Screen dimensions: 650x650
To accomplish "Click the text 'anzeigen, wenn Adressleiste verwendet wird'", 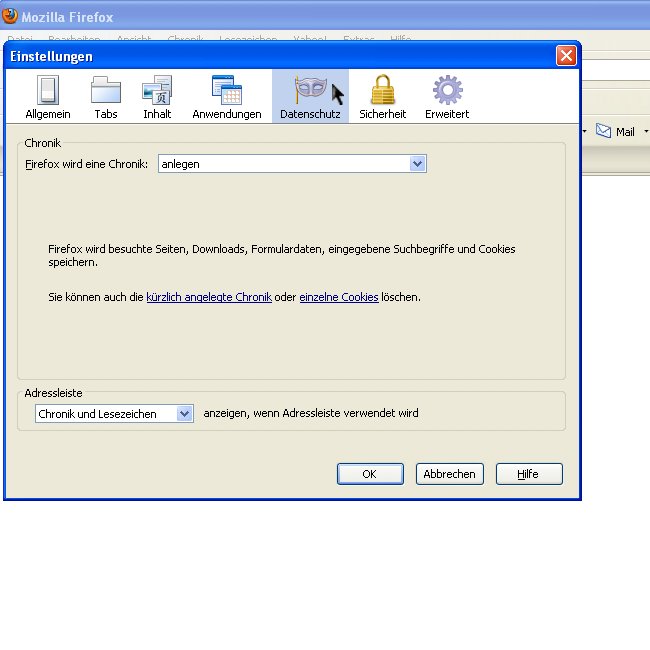I will coord(311,413).
